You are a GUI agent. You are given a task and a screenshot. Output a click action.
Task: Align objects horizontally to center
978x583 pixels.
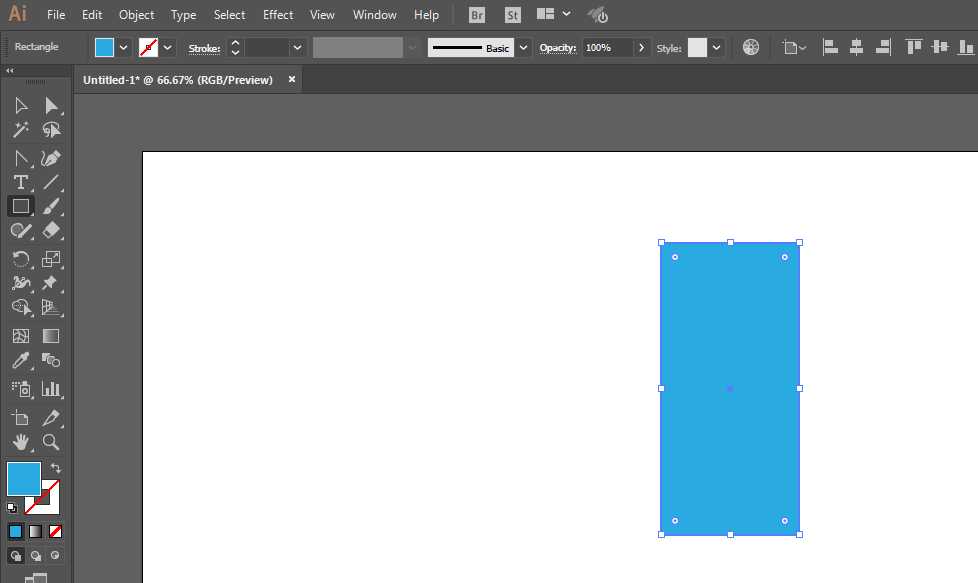(x=856, y=47)
